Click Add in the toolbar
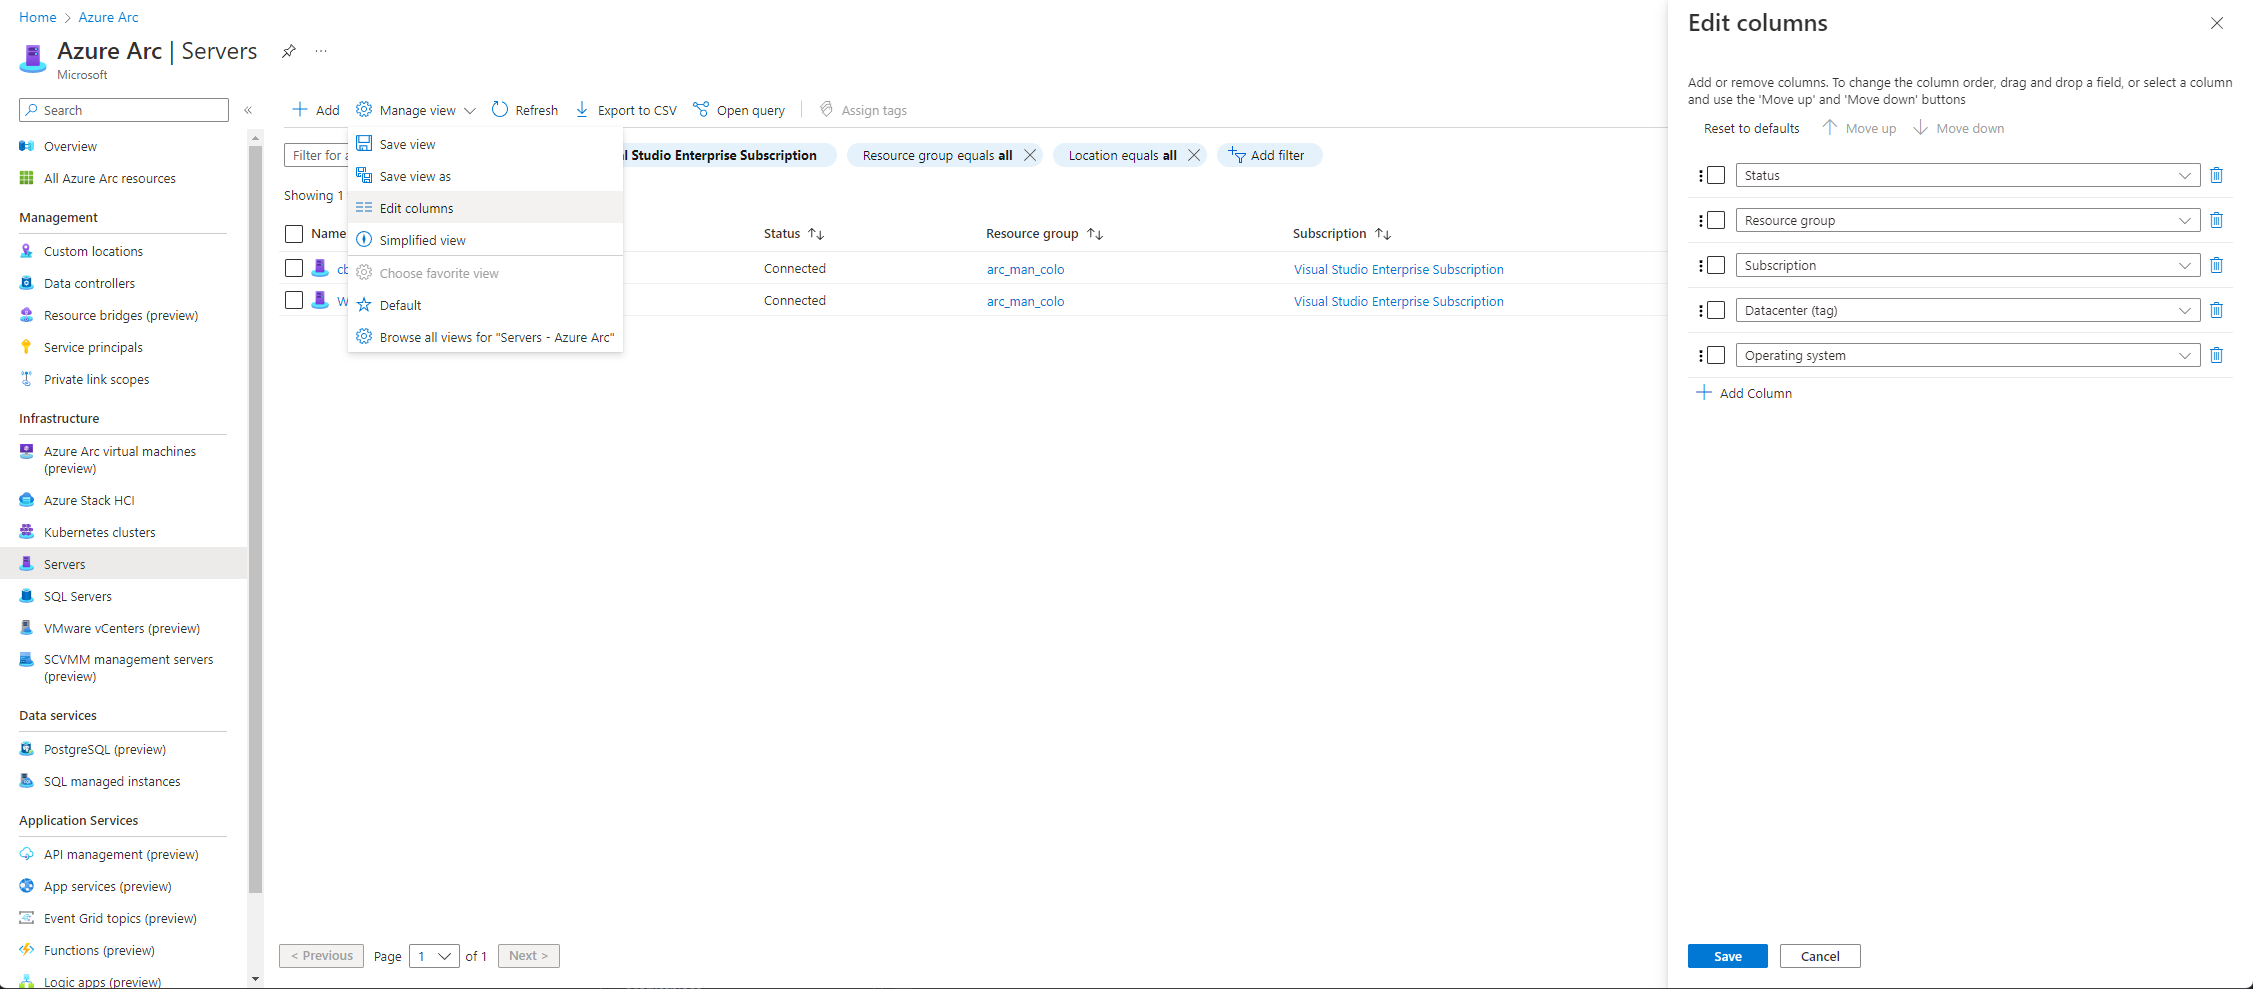 (316, 110)
